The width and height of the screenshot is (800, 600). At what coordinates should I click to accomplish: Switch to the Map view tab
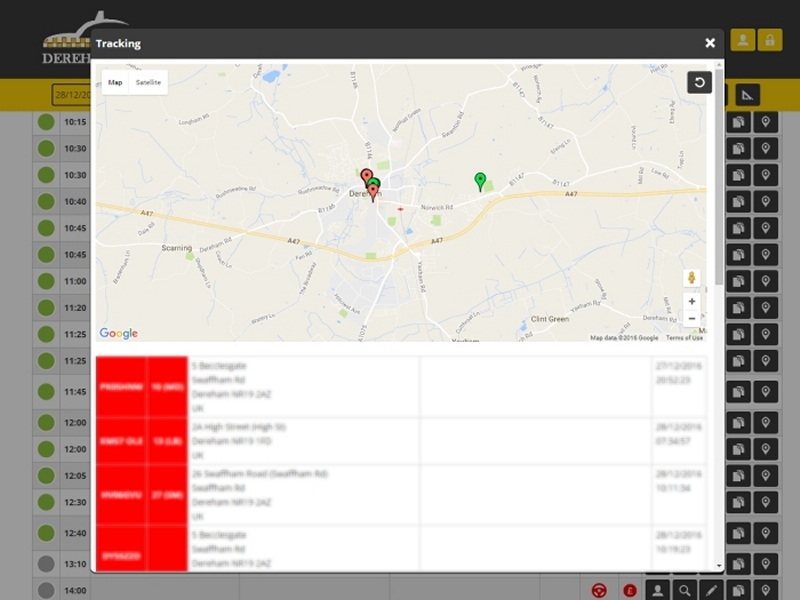[115, 83]
